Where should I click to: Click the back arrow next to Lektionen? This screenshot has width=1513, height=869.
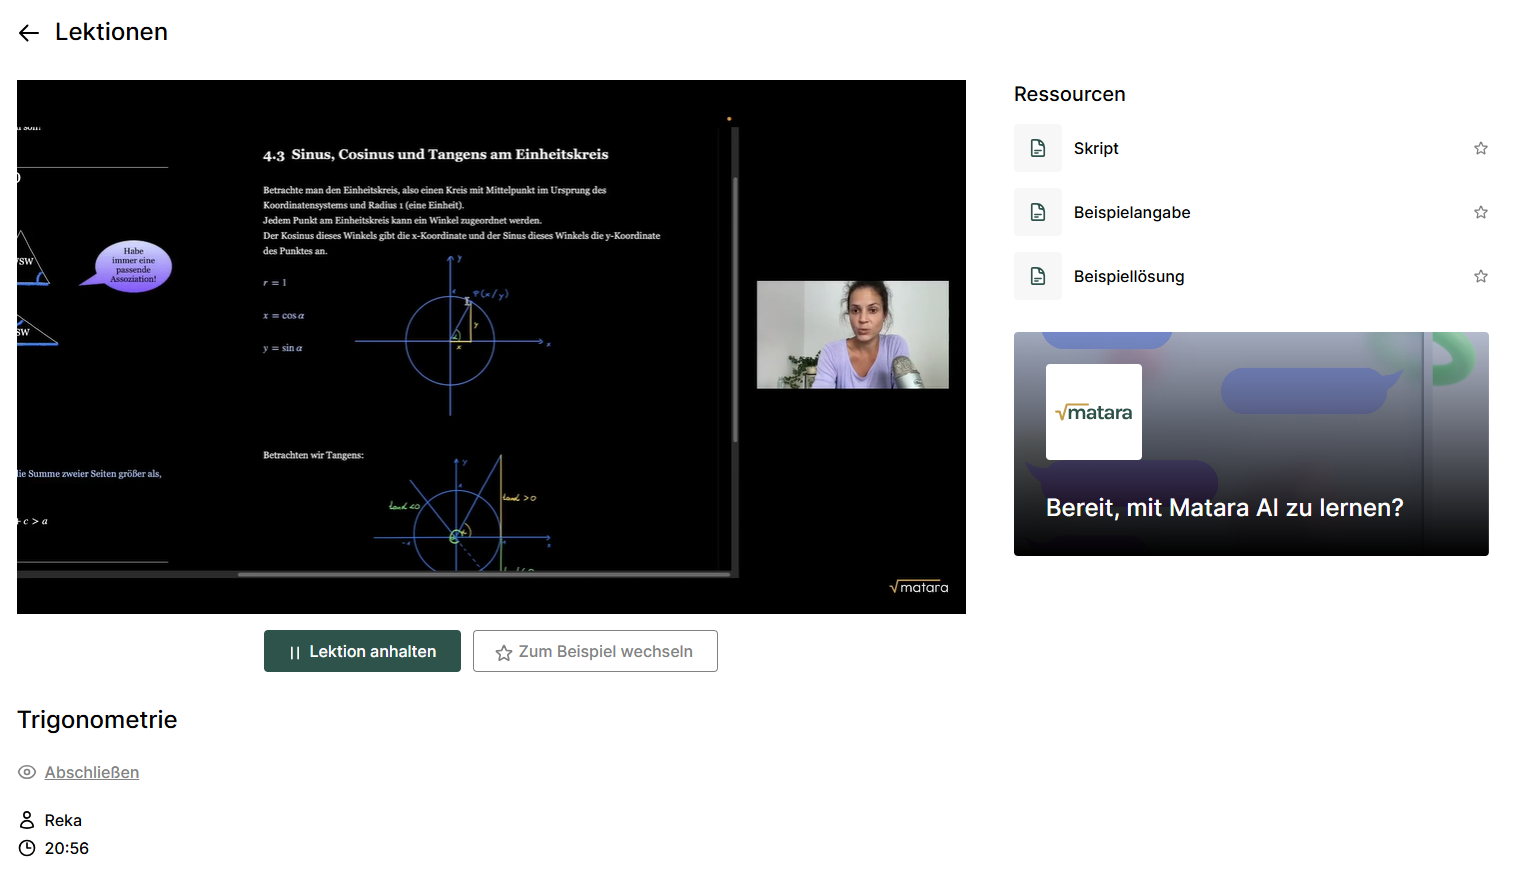(x=29, y=33)
